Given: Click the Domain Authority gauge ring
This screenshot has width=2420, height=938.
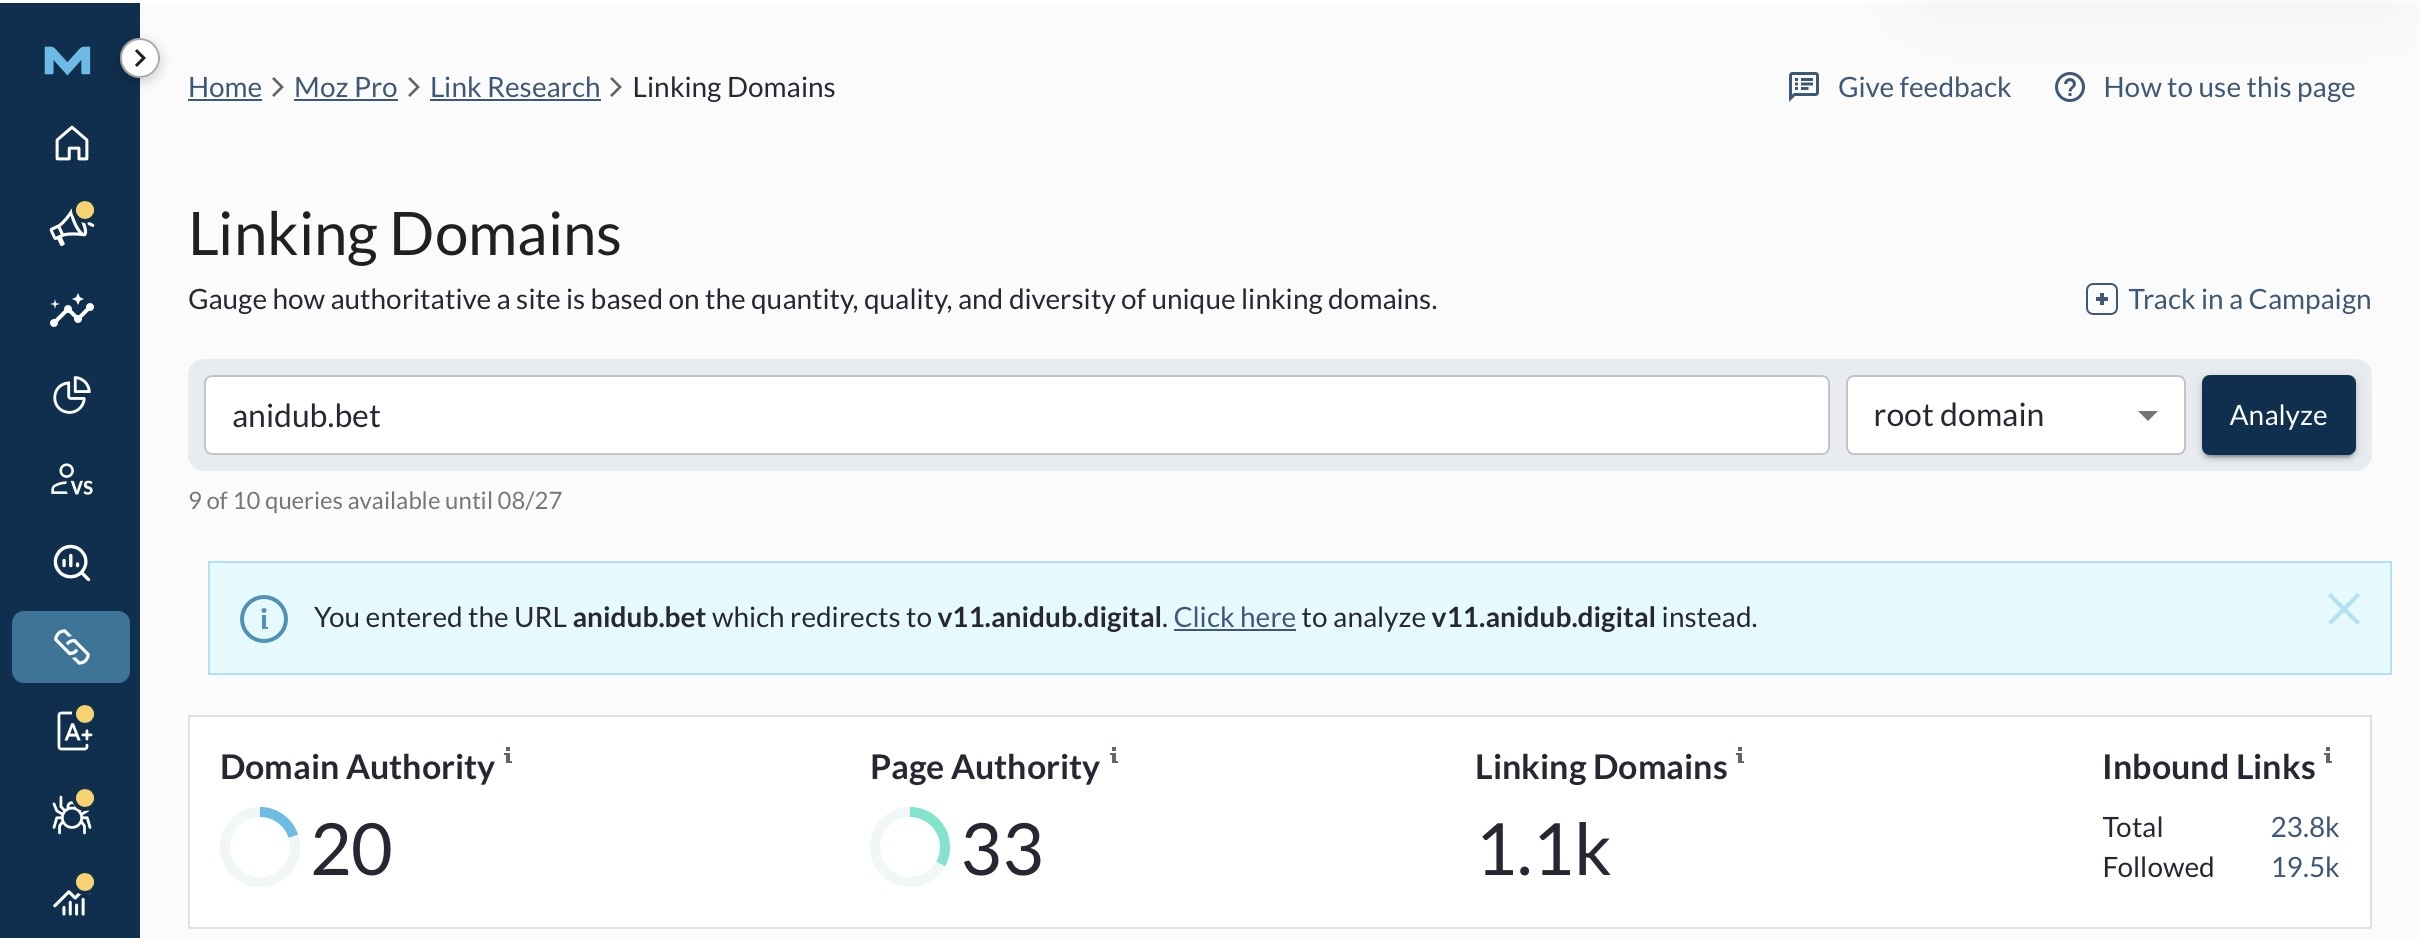Looking at the screenshot, I should point(259,847).
